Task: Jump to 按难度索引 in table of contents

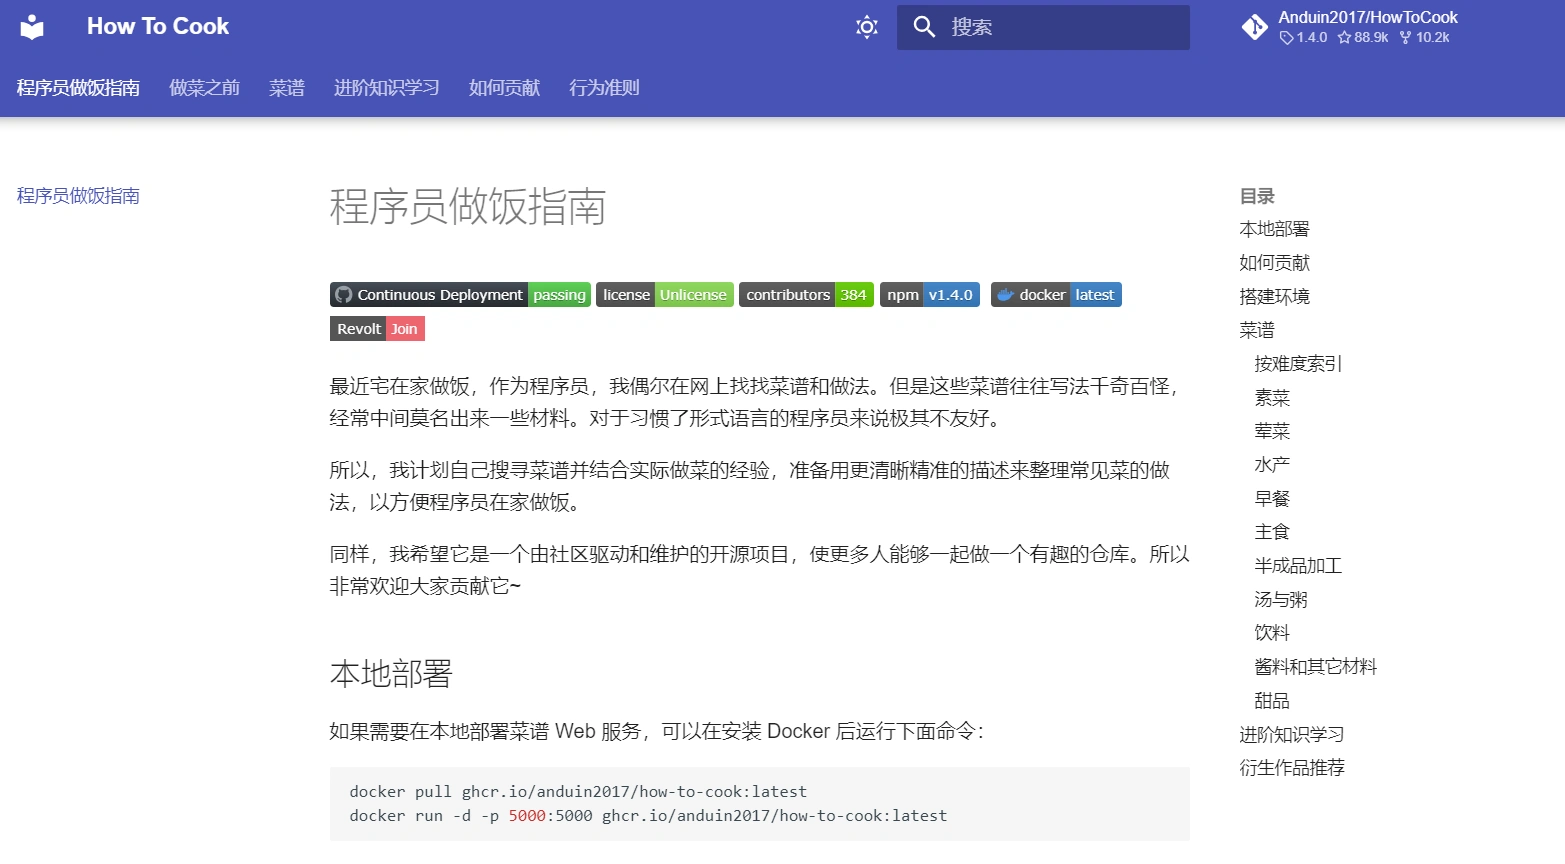Action: point(1298,364)
